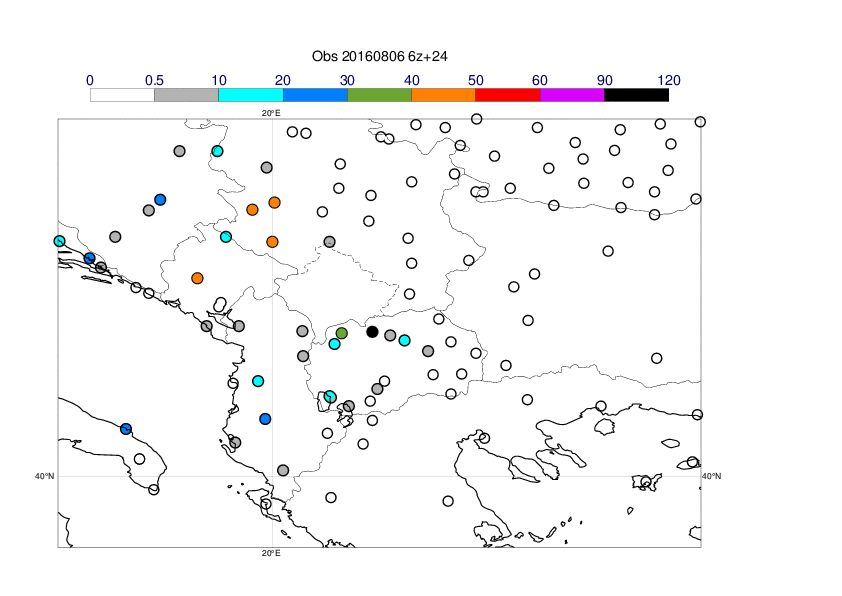The image size is (842, 596).
Task: Click the legend value "90"
Action: [605, 81]
